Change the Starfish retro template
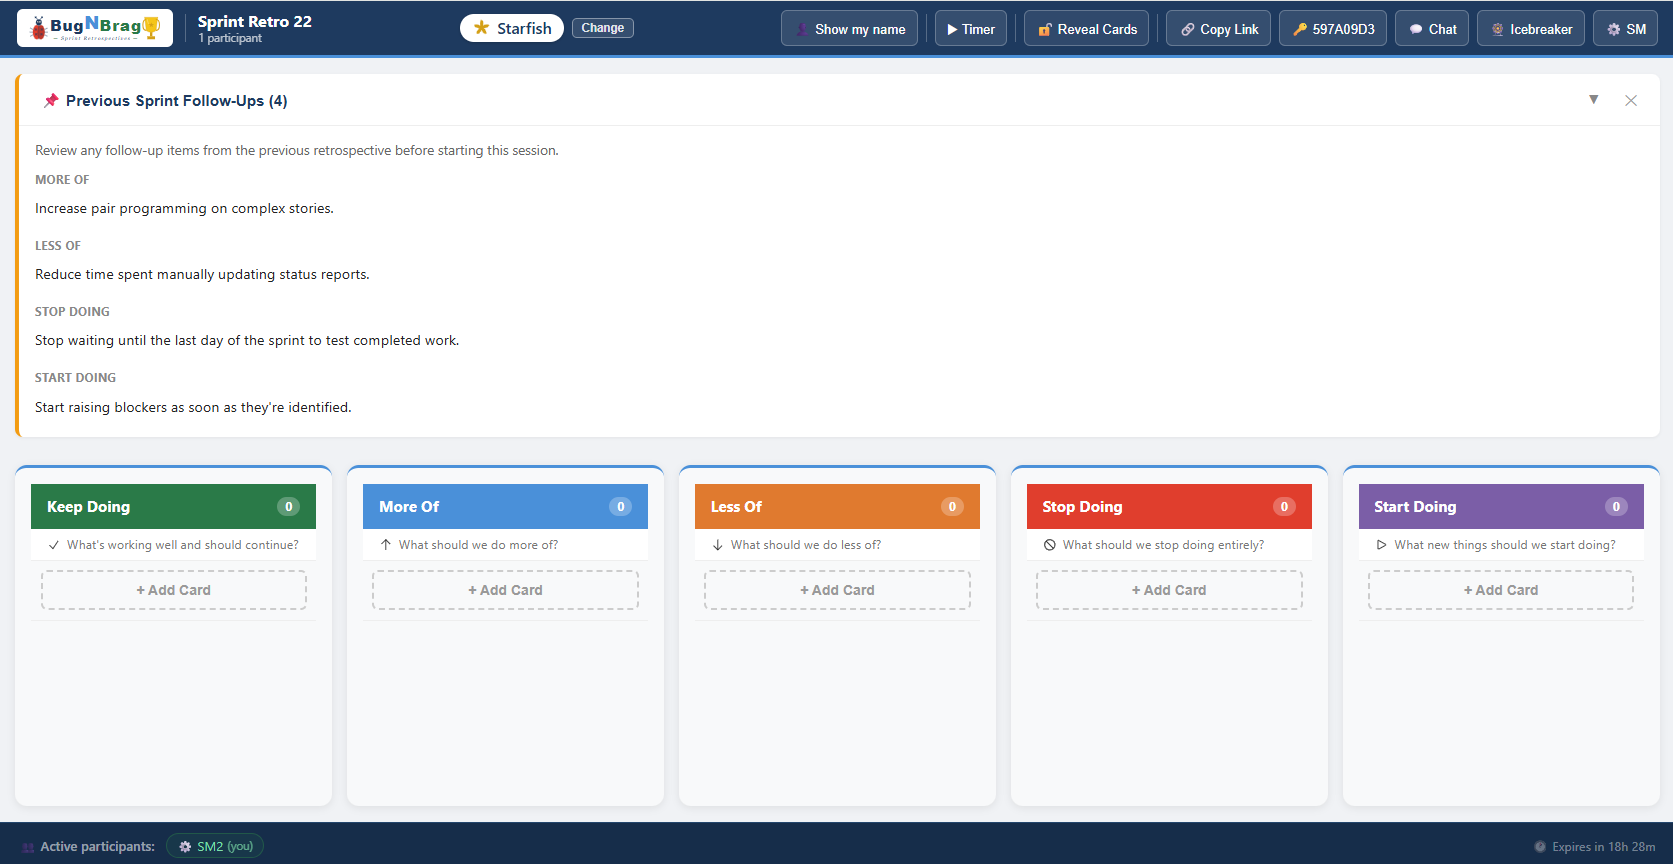The width and height of the screenshot is (1673, 864). [x=602, y=28]
